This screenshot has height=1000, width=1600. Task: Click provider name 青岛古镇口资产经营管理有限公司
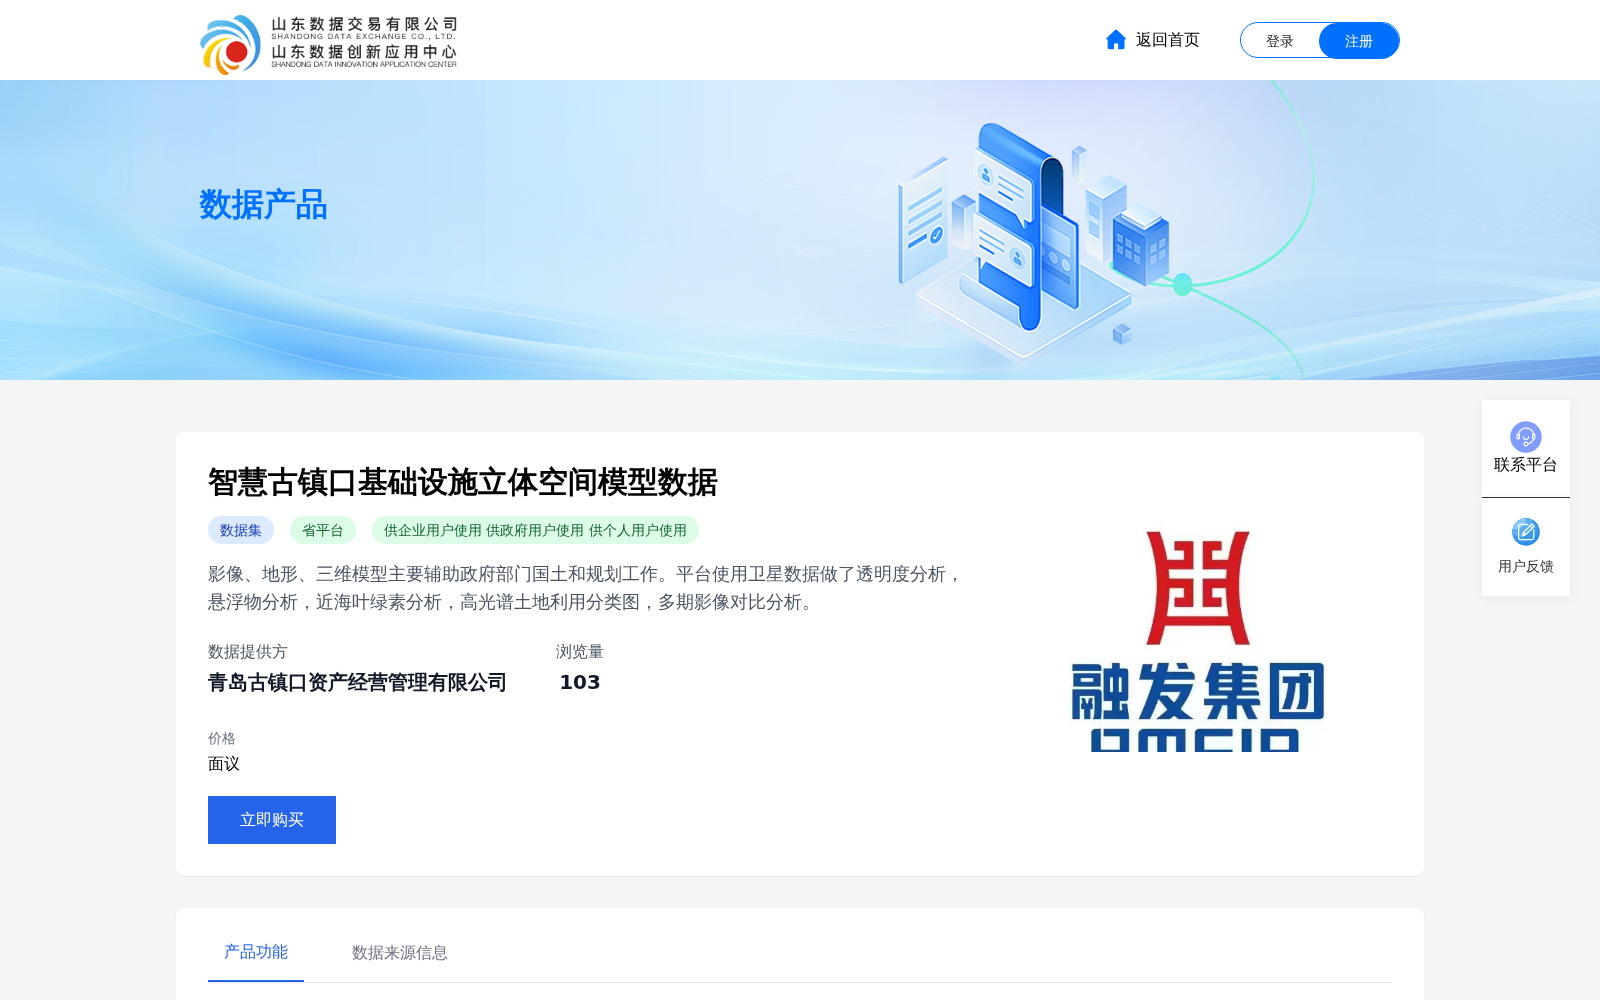tap(357, 683)
